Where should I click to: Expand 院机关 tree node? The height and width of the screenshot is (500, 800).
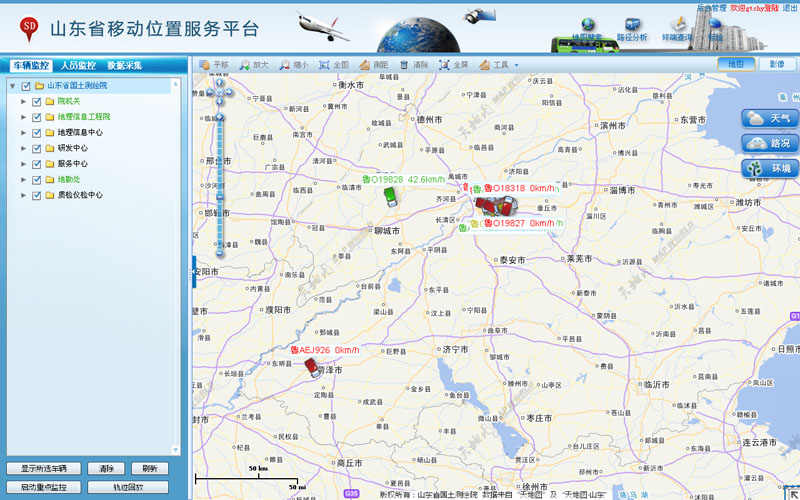click(x=23, y=102)
